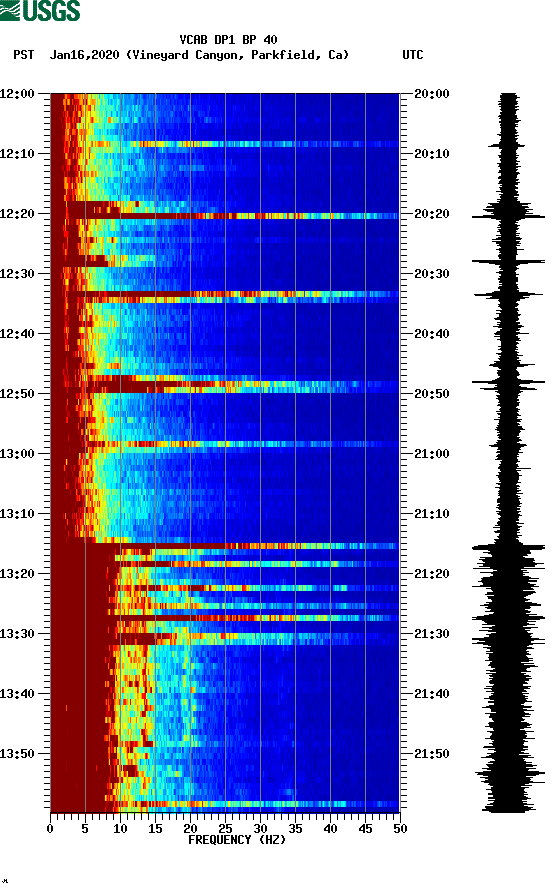This screenshot has width=552, height=892.
Task: Click the 13:10 PST time label
Action: click(18, 514)
